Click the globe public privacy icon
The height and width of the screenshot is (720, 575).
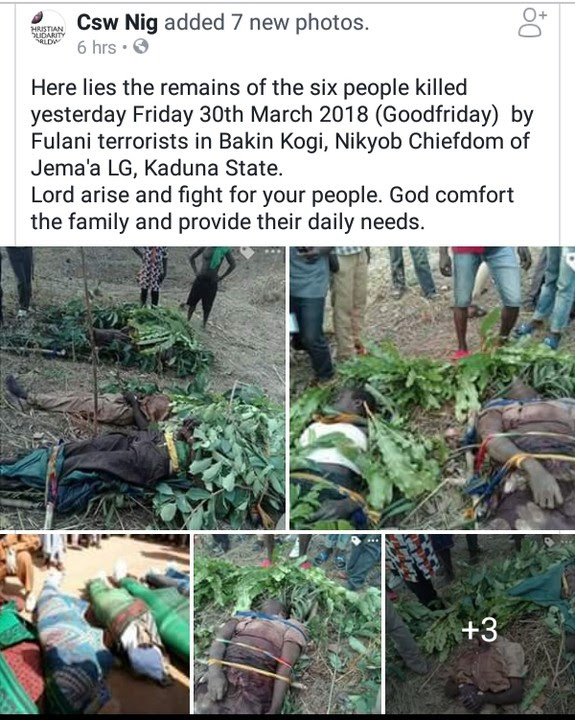(x=141, y=46)
